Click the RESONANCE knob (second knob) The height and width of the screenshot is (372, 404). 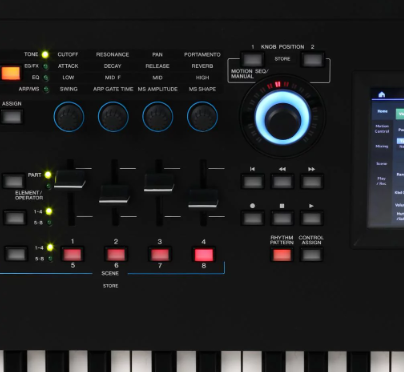113,117
